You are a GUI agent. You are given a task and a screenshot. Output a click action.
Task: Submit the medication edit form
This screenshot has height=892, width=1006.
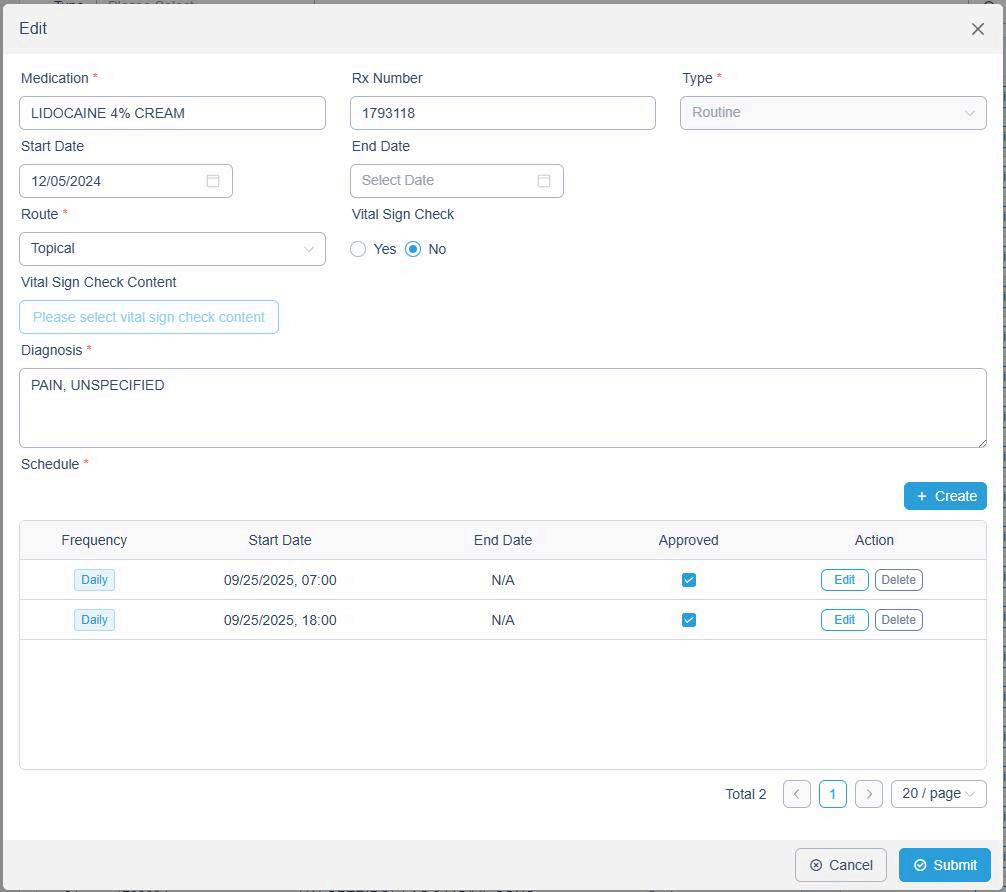tap(944, 865)
